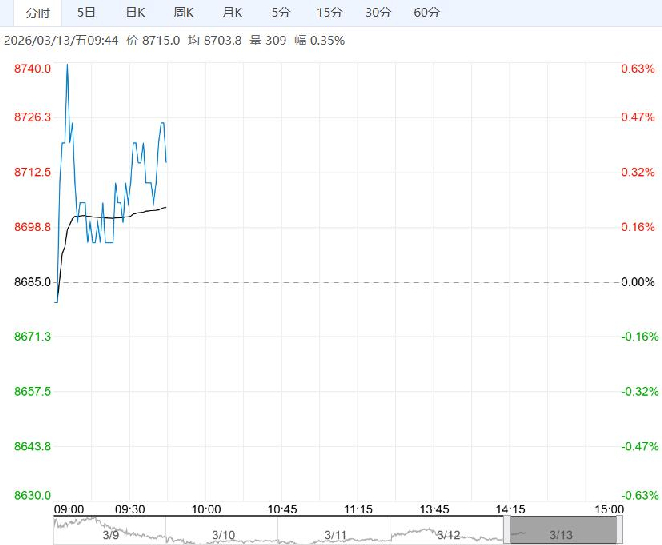Click the 8740.0 top price axis label
The image size is (662, 545).
[32, 68]
